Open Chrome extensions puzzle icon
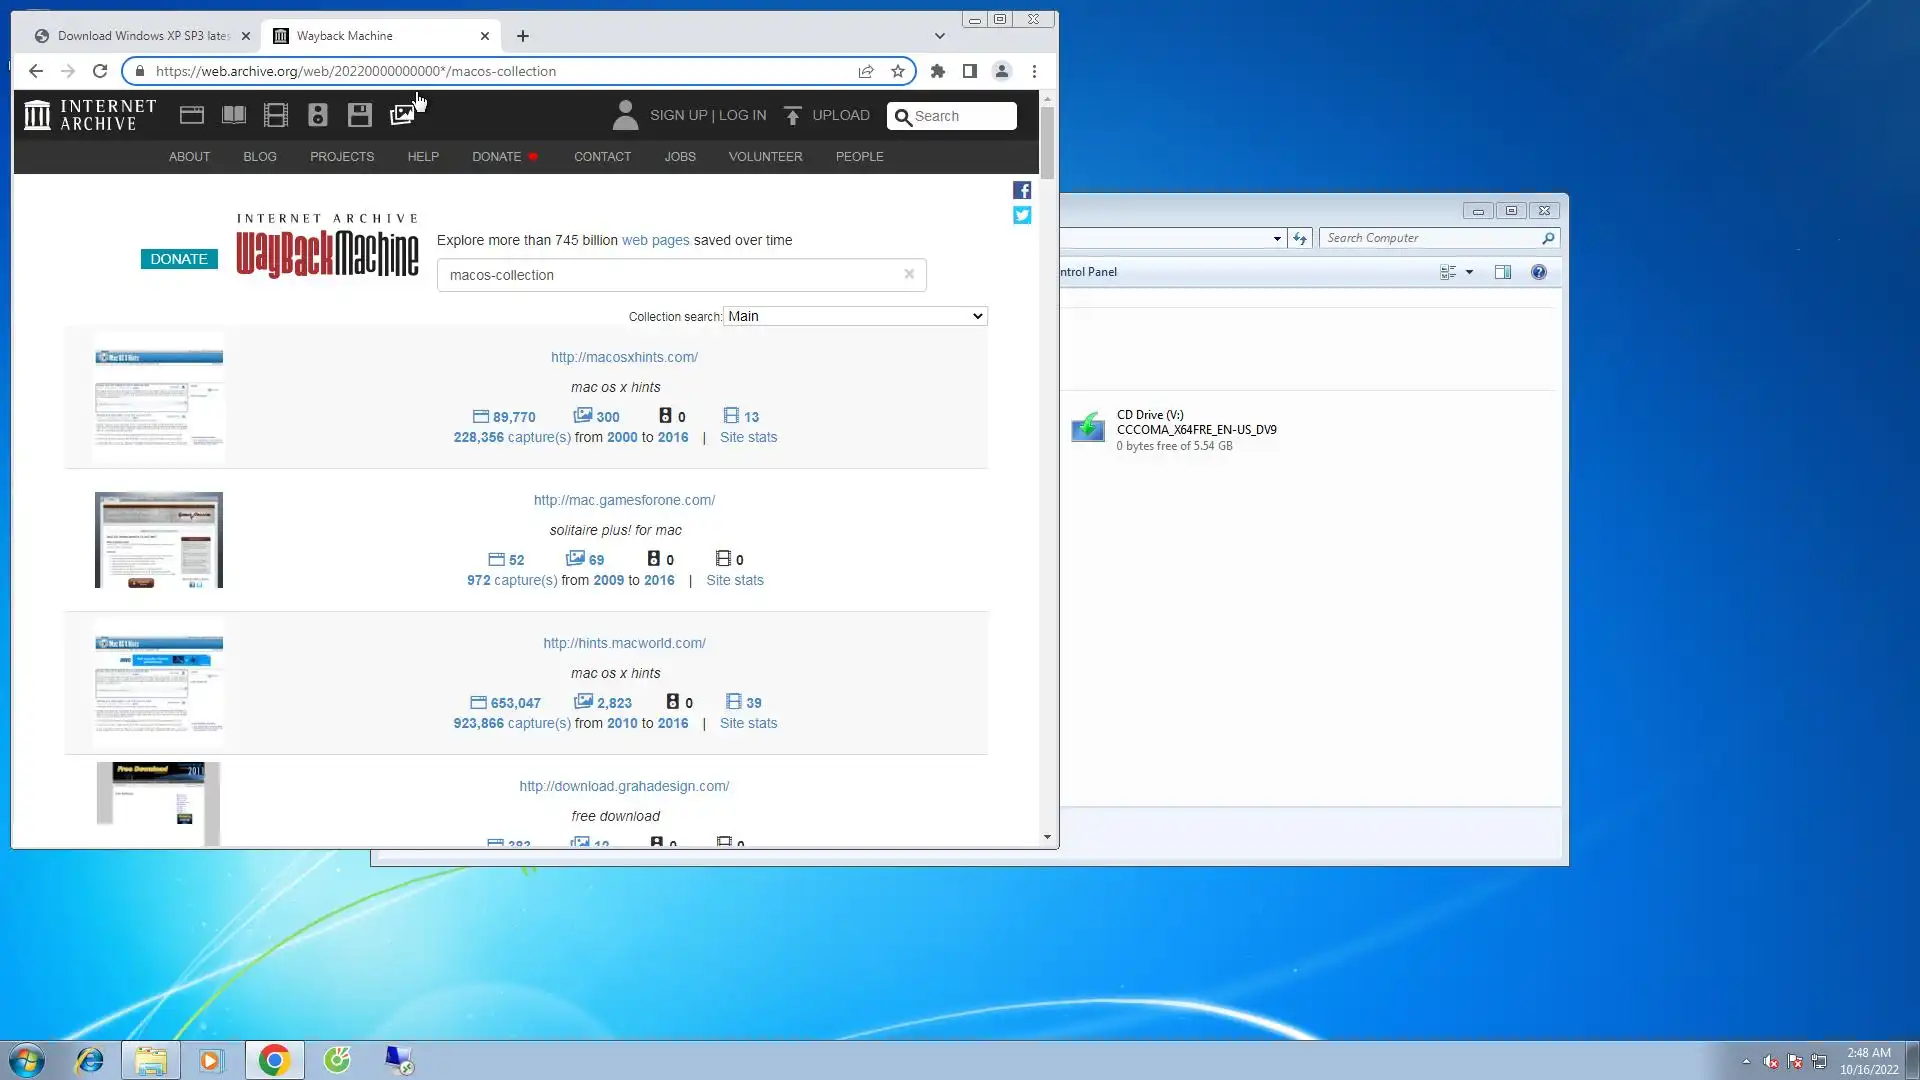The height and width of the screenshot is (1080, 1920). point(938,71)
